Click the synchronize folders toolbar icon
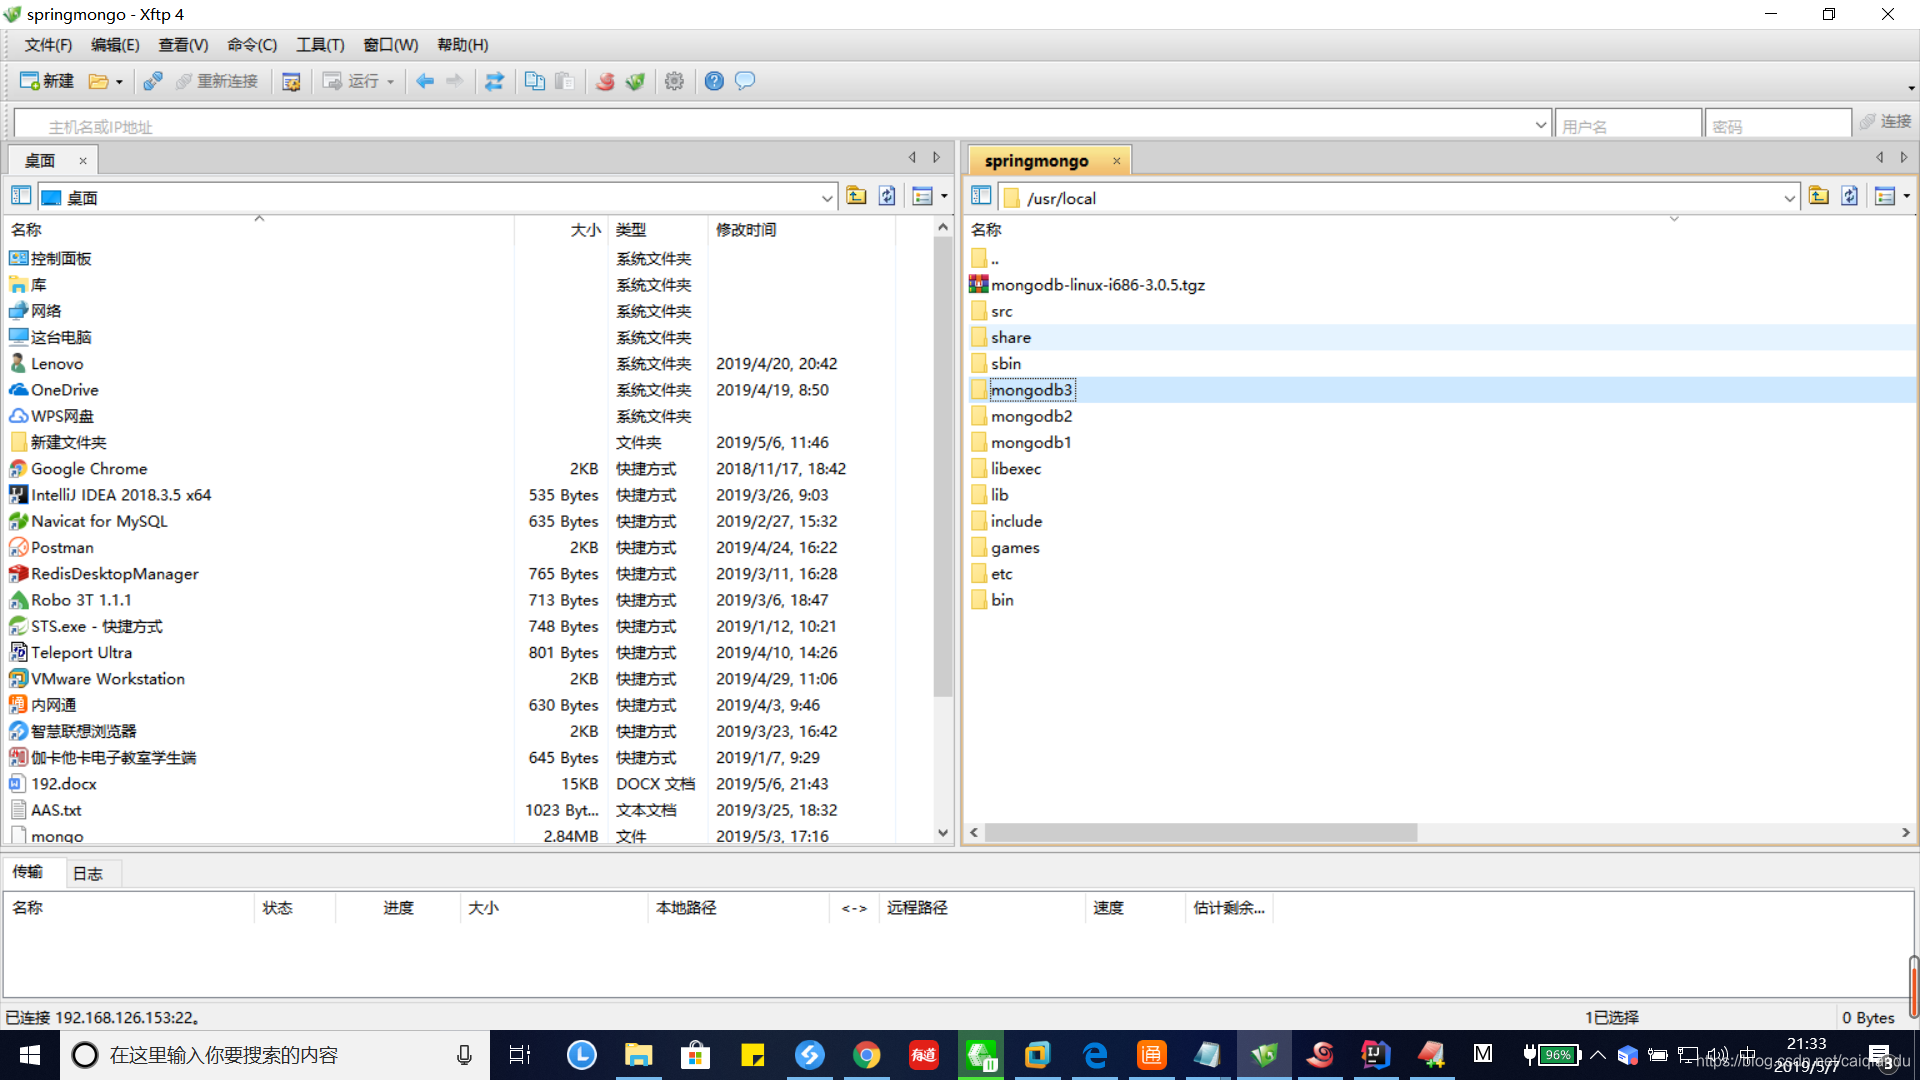This screenshot has width=1920, height=1080. (494, 81)
